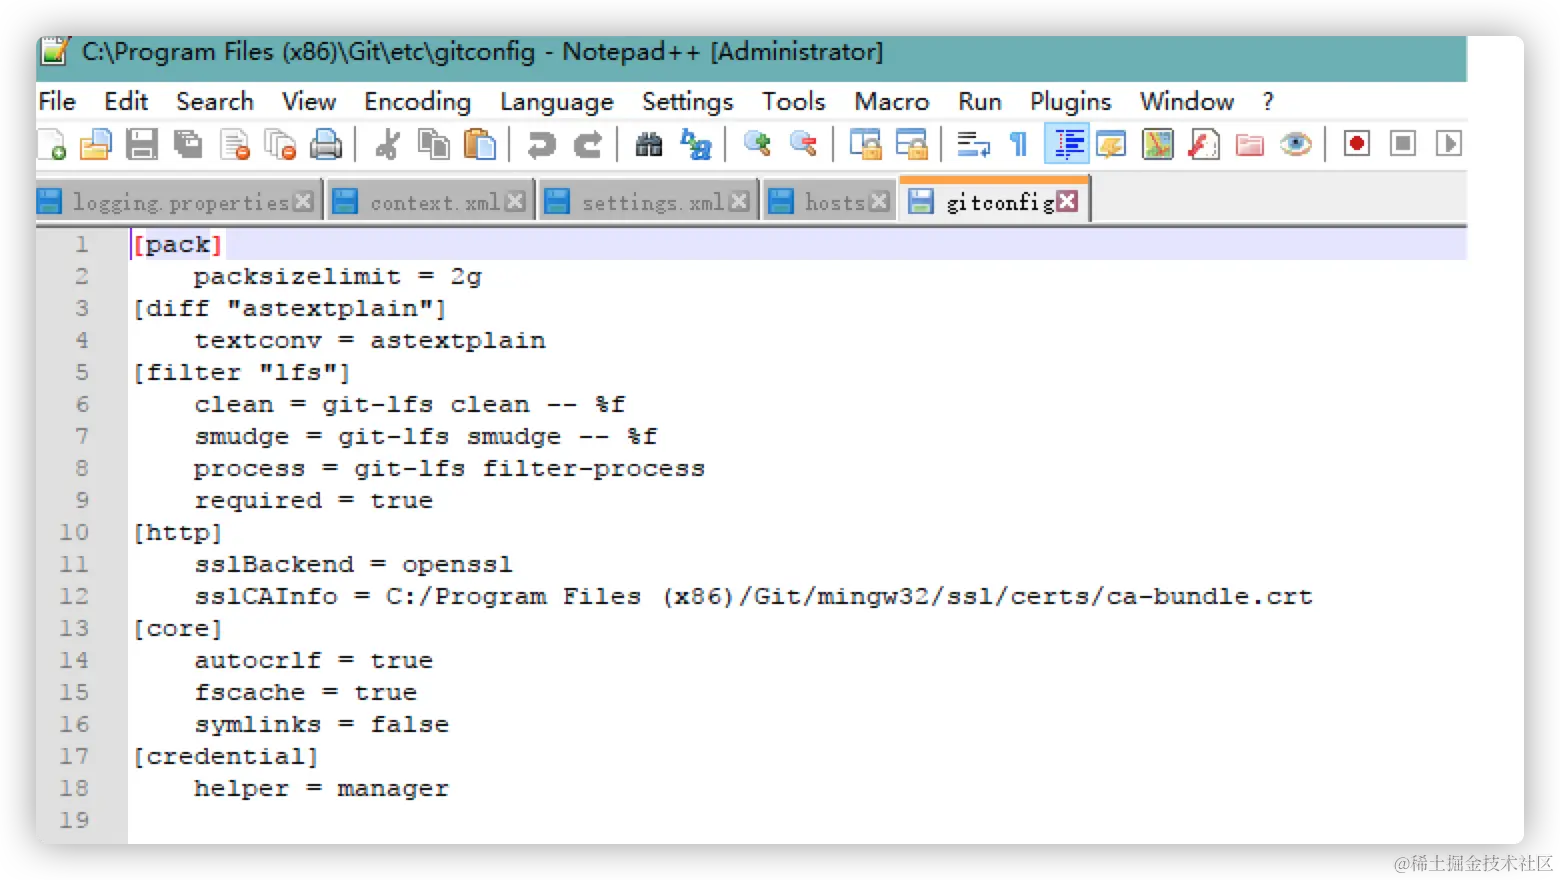Cut selection with the scissors icon

coord(387,145)
